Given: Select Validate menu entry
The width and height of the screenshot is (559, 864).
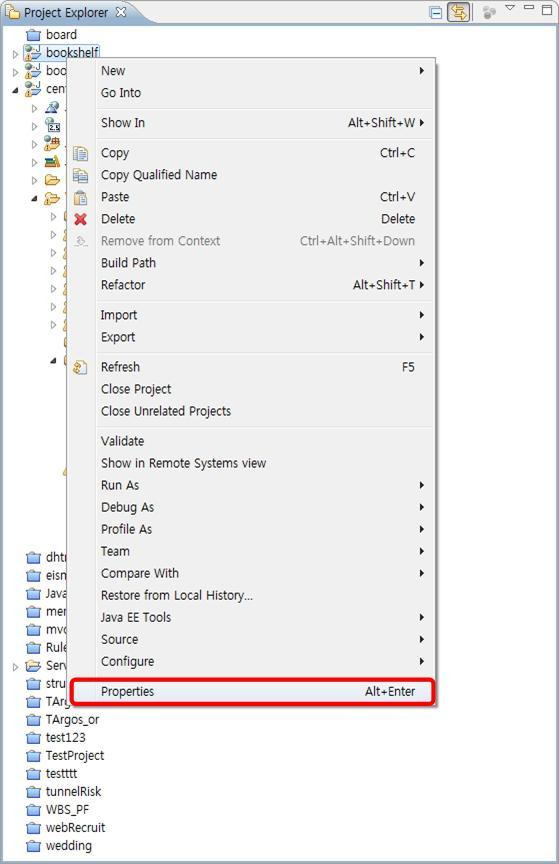Looking at the screenshot, I should coord(251,441).
